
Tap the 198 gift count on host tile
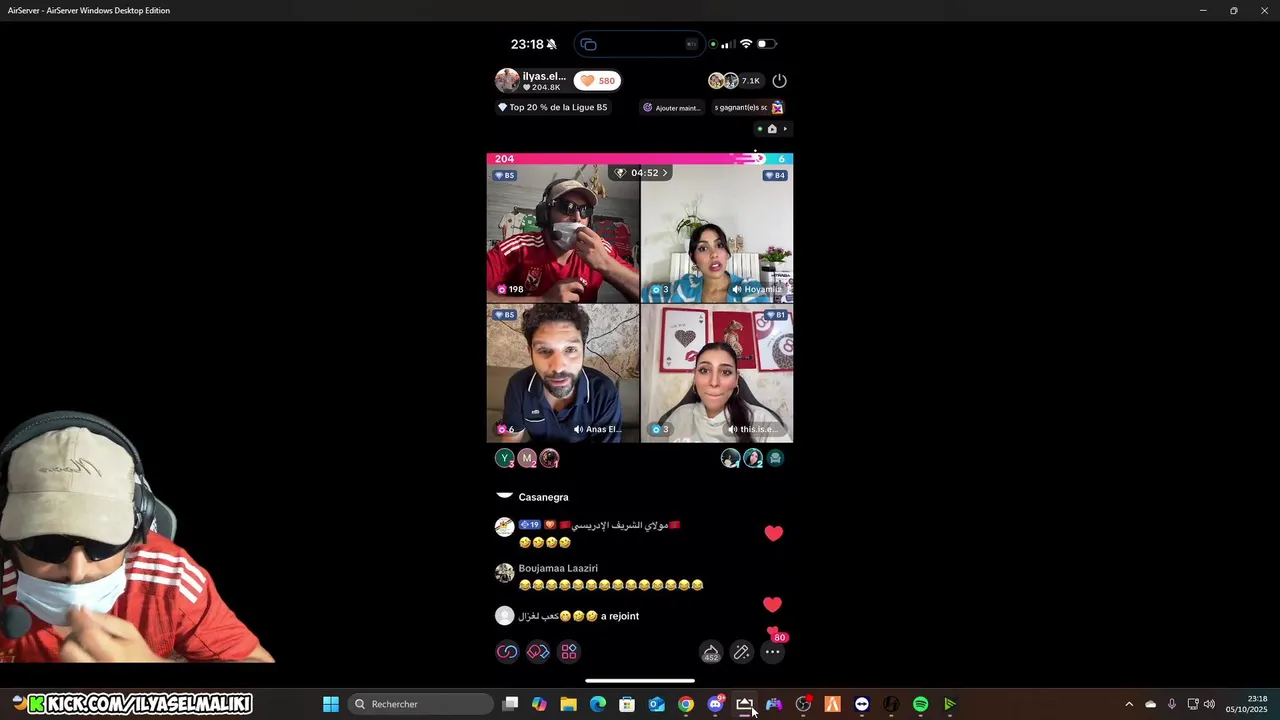510,289
